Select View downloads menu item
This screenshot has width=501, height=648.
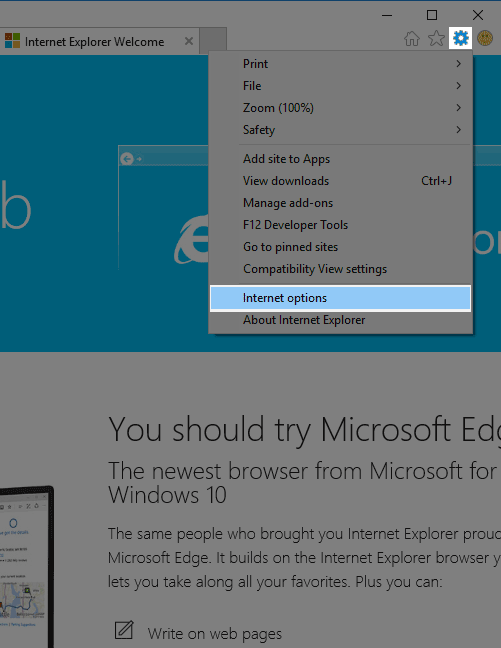point(341,181)
